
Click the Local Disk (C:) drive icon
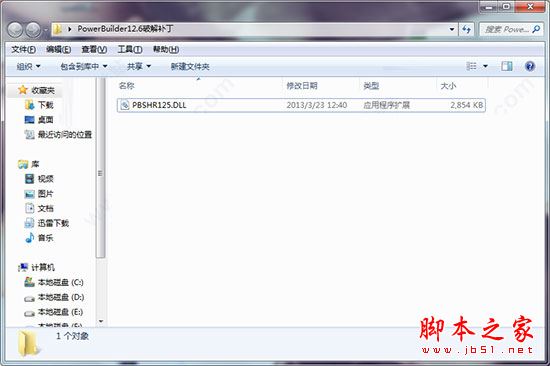[29, 282]
